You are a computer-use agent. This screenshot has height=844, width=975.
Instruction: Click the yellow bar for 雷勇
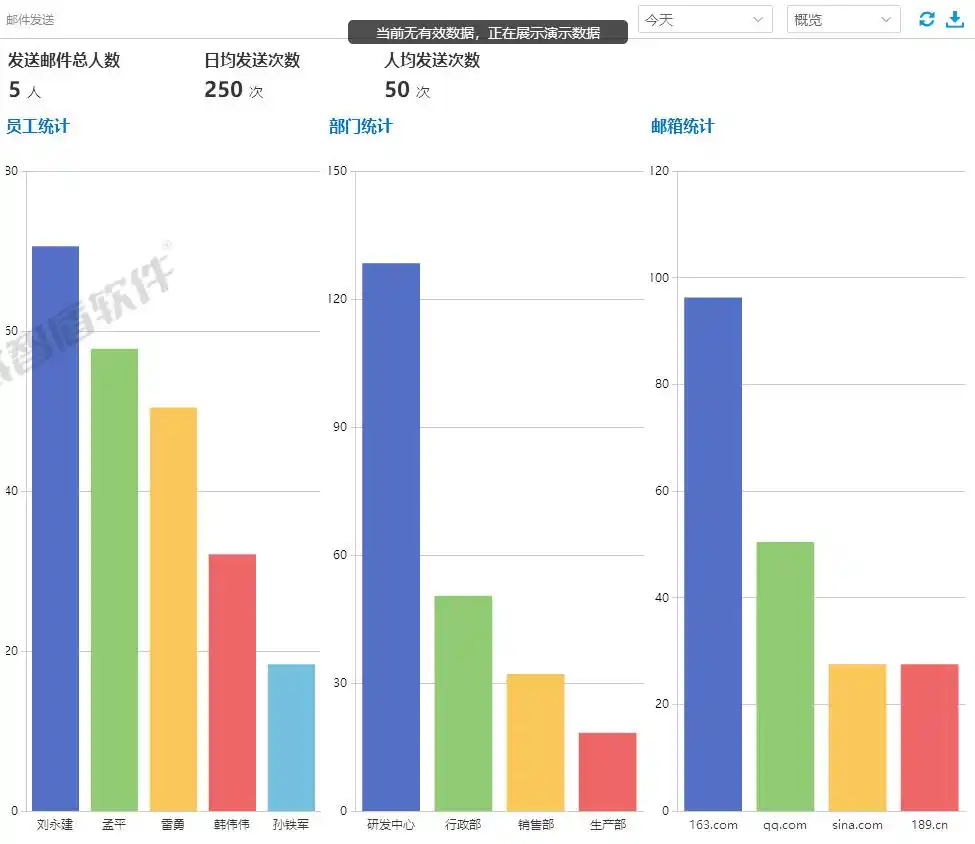(x=173, y=609)
